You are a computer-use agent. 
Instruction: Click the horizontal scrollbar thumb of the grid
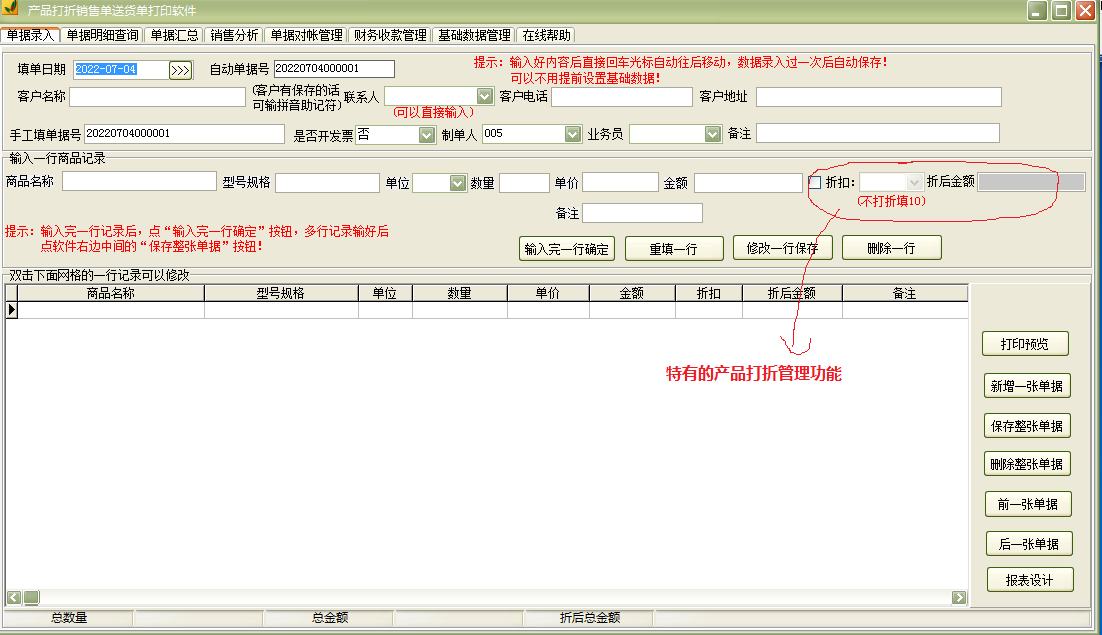pyautogui.click(x=32, y=597)
